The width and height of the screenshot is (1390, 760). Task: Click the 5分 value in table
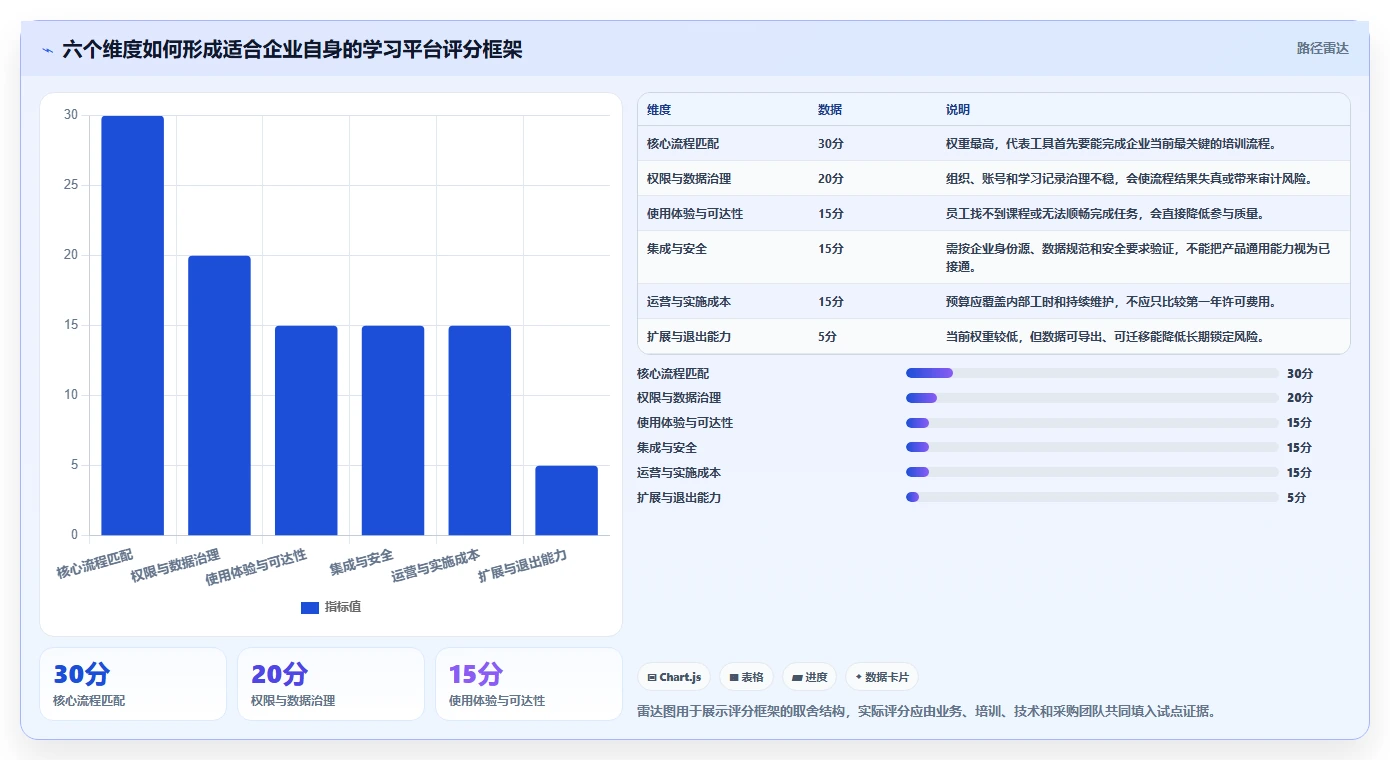827,337
